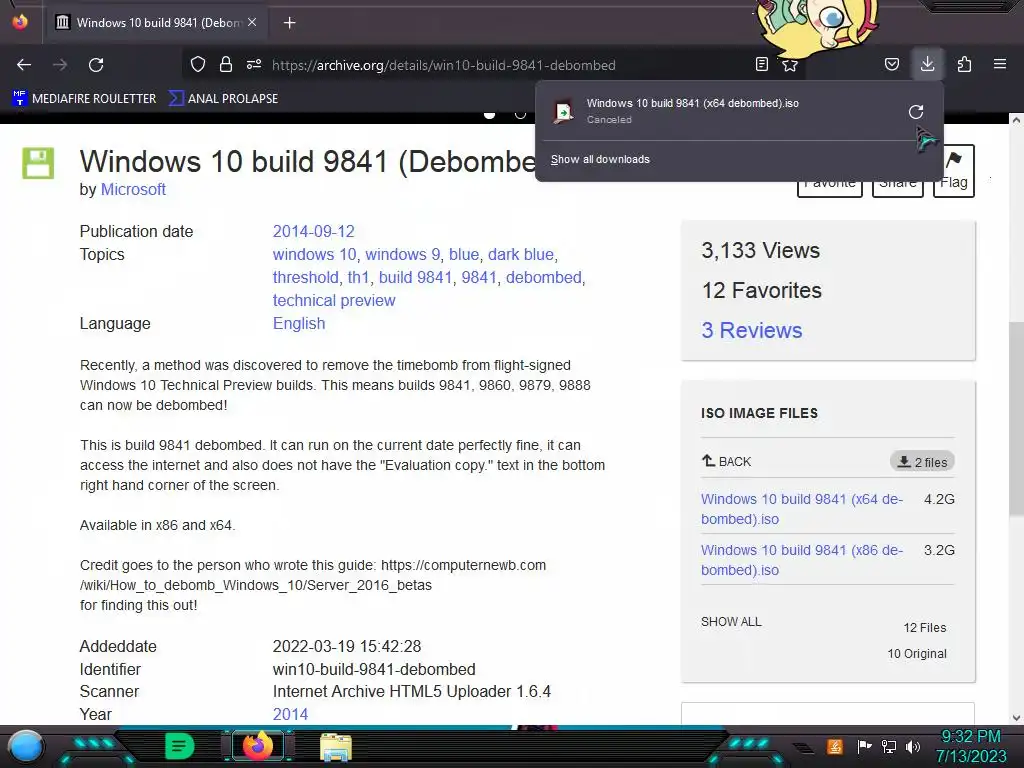Collapse ISO list with BACK
Screen dimensions: 1024x768
726,461
